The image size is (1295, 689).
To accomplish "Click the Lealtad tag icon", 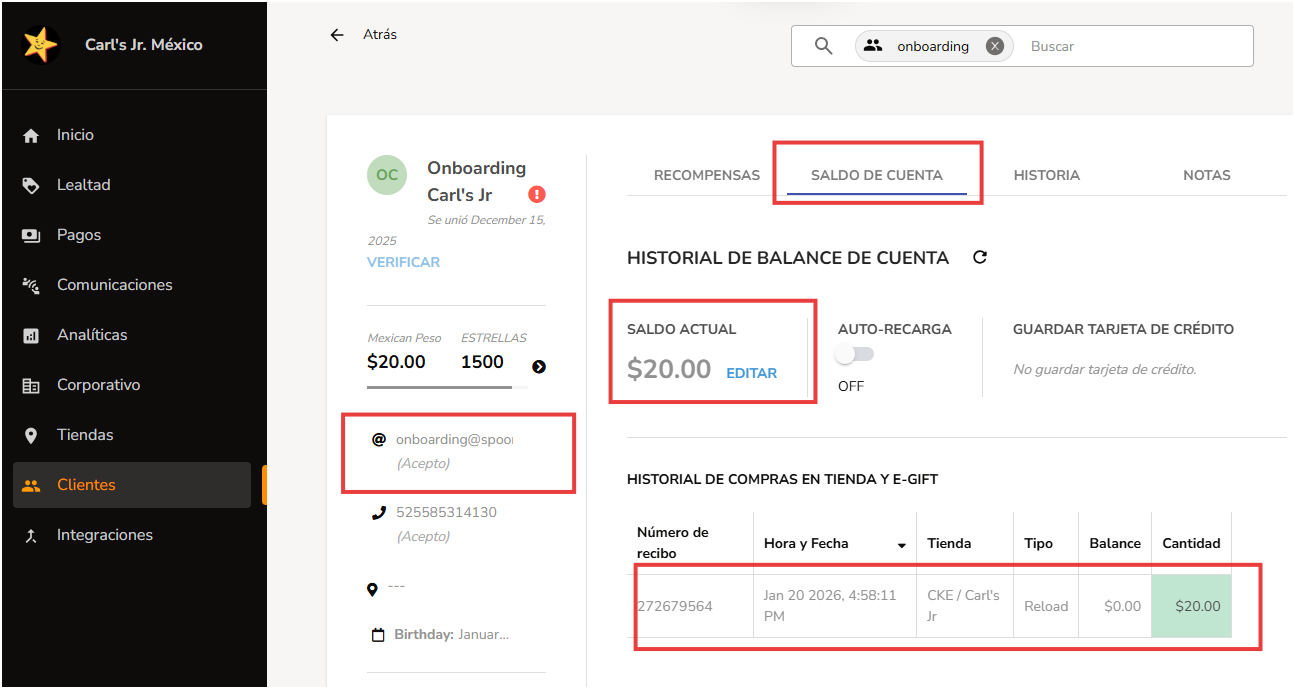I will click(x=31, y=186).
